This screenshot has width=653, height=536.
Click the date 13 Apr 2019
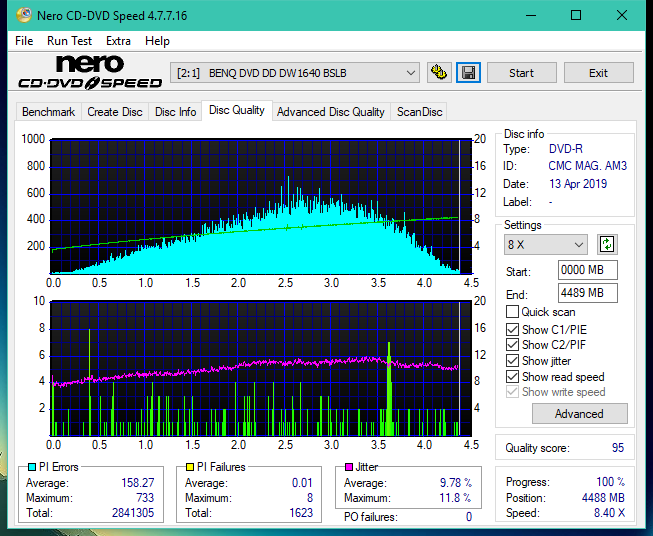point(578,184)
